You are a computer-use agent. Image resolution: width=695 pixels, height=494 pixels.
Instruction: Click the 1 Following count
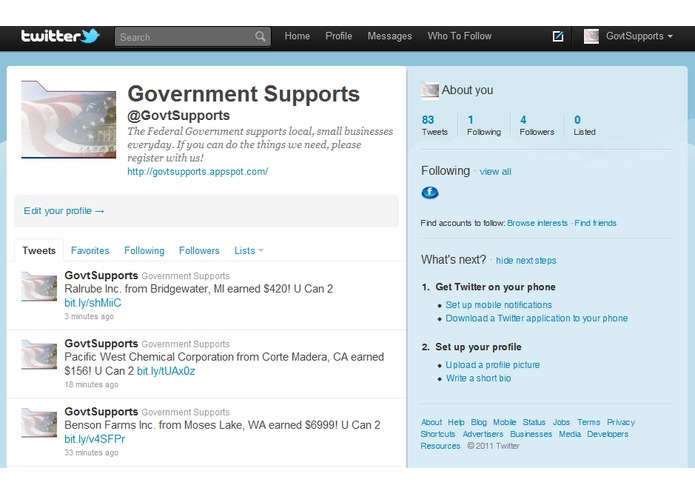[x=484, y=125]
